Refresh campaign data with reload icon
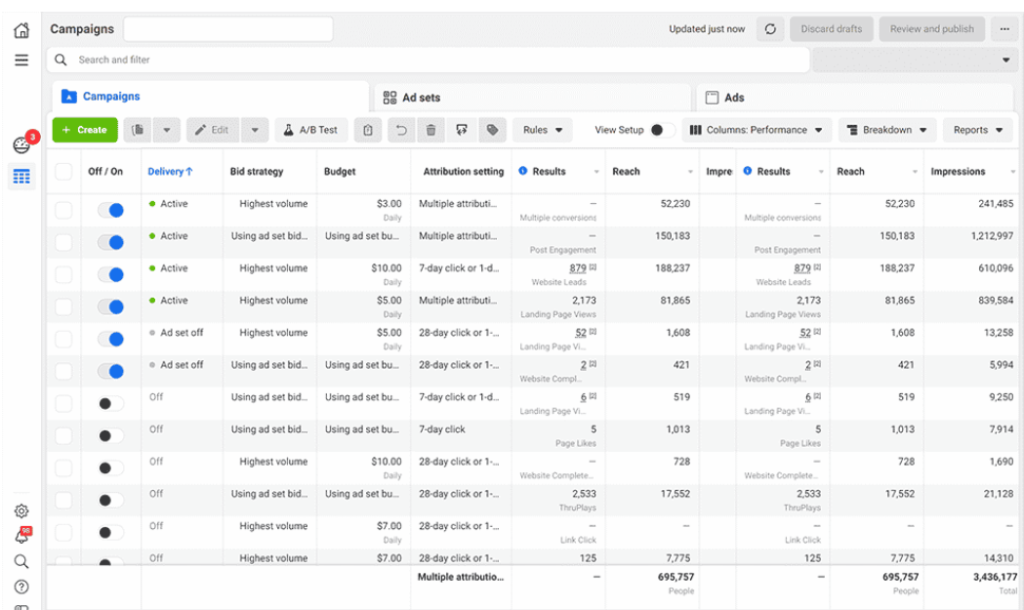Screen dimensions: 1024x610 point(771,29)
